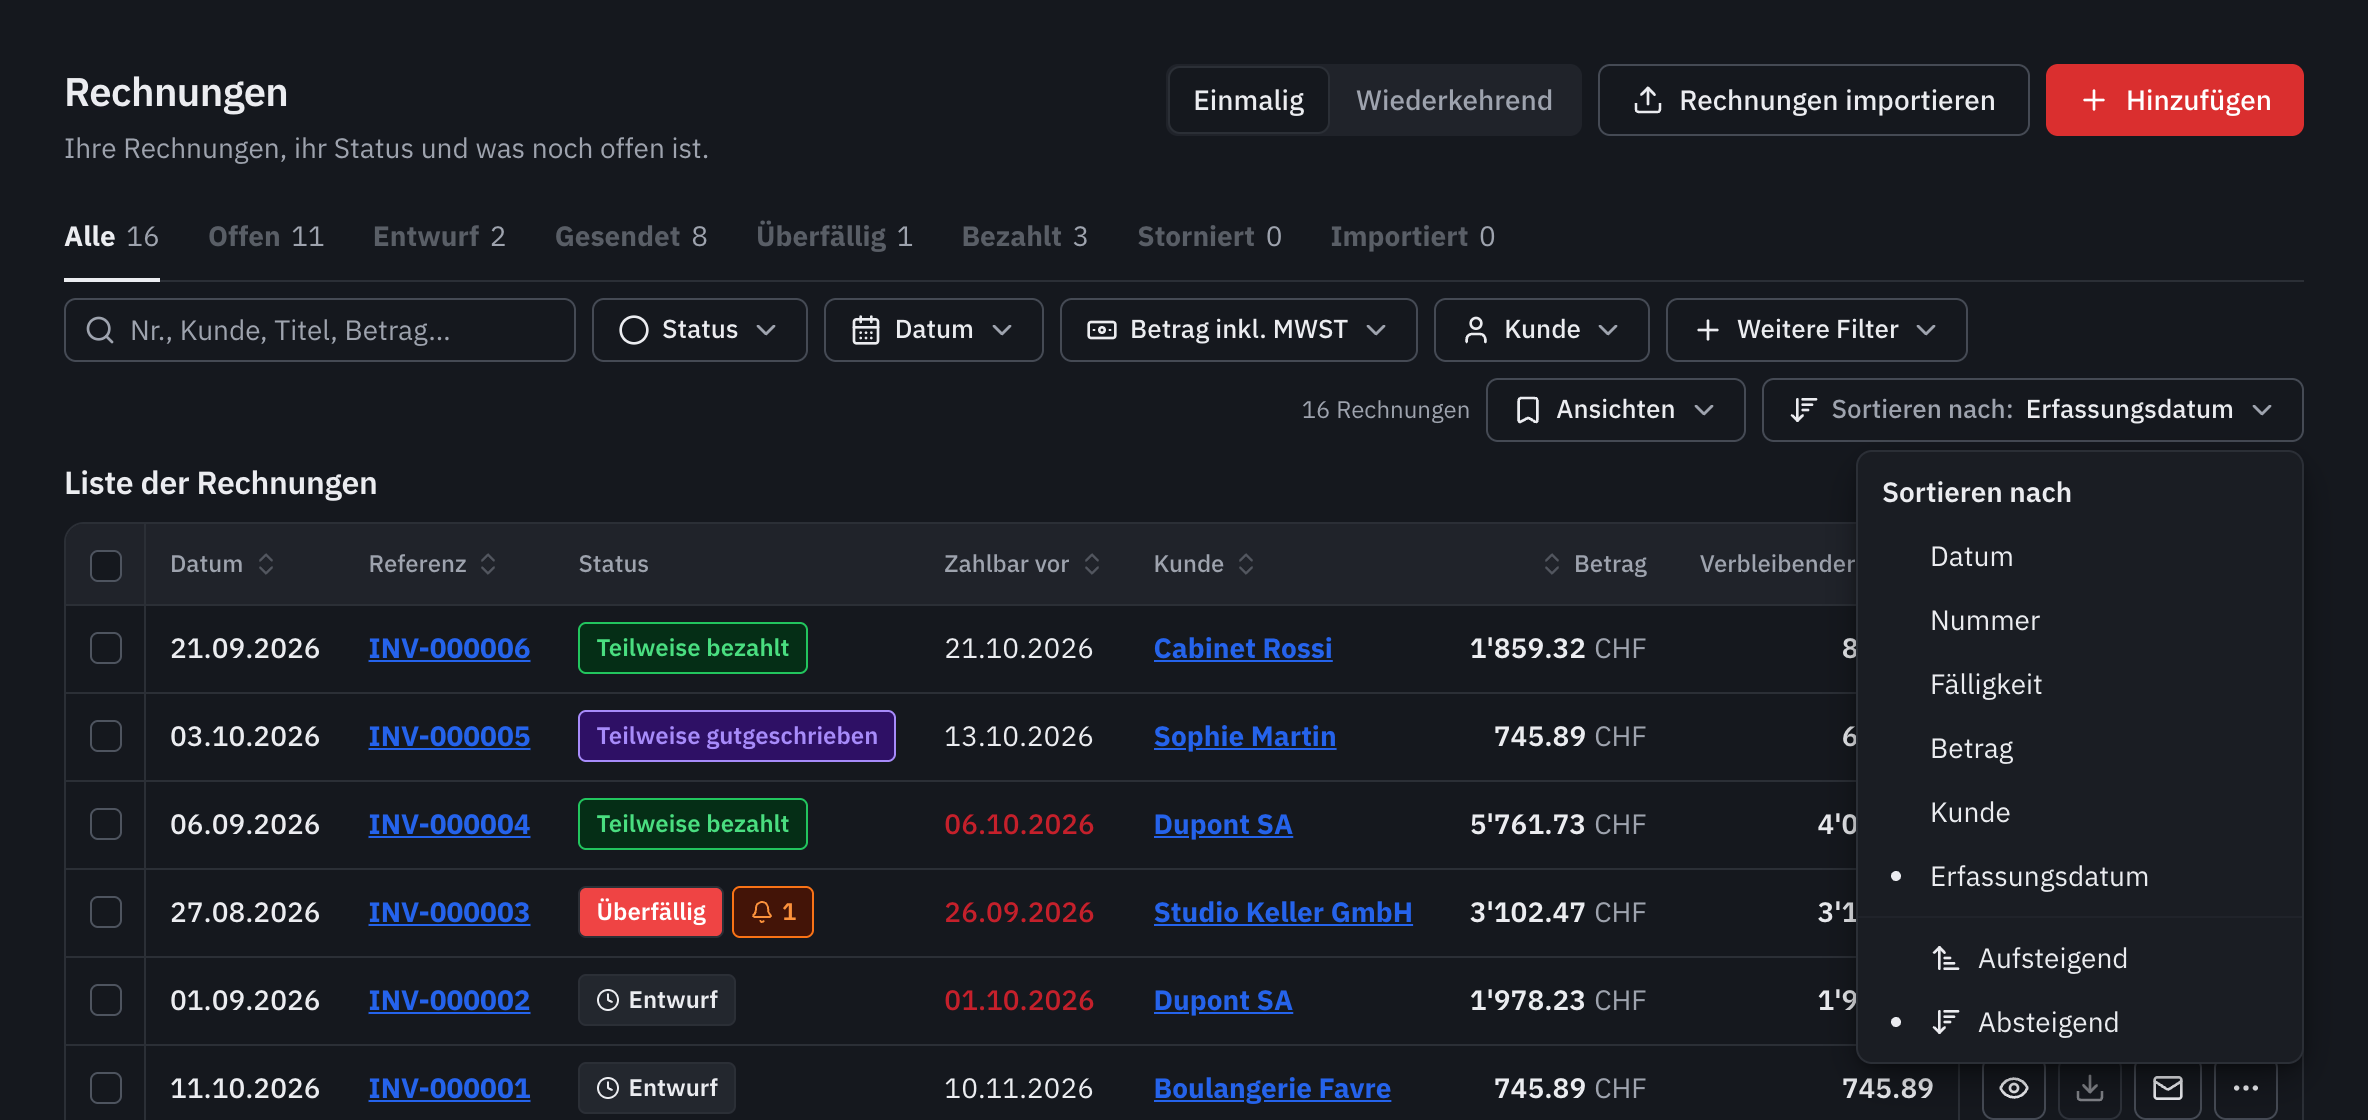Click the email icon for INV-000001
The height and width of the screenshot is (1120, 2368).
(x=2168, y=1088)
